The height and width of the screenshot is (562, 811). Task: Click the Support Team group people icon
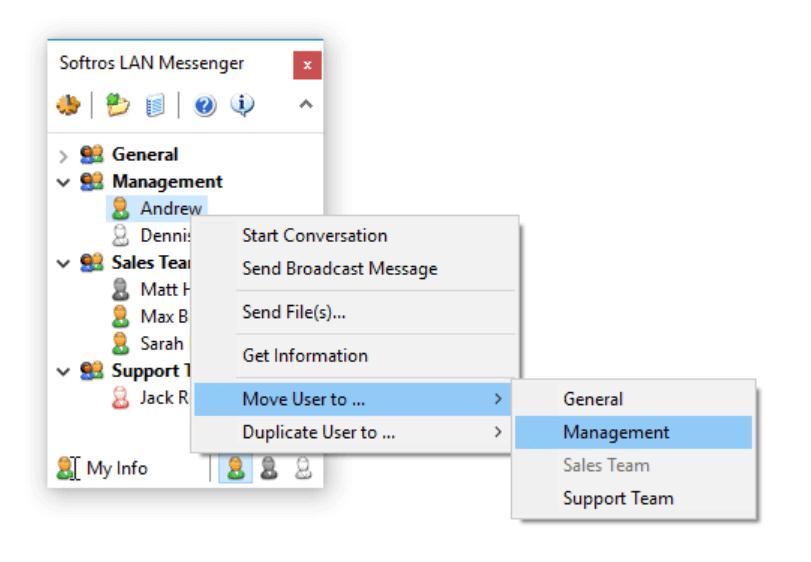coord(92,371)
